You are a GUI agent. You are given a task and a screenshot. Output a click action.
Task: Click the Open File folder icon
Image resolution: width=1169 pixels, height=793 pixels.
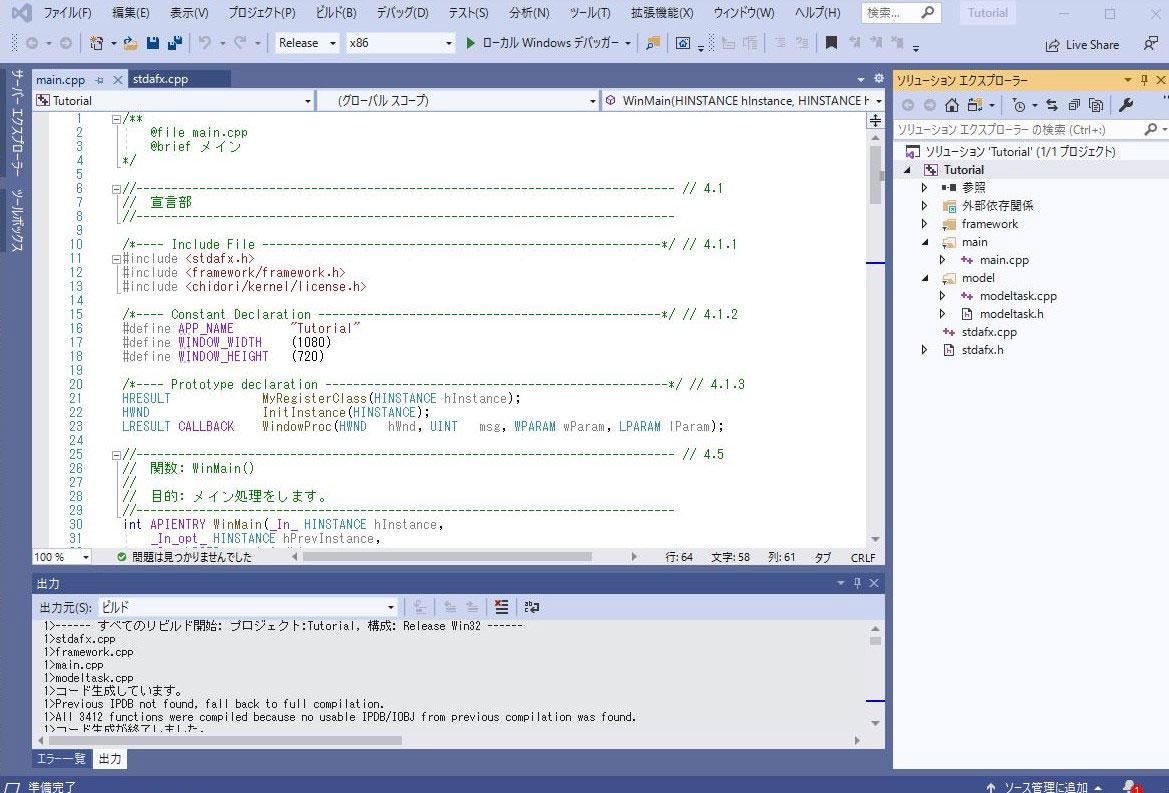click(x=130, y=43)
